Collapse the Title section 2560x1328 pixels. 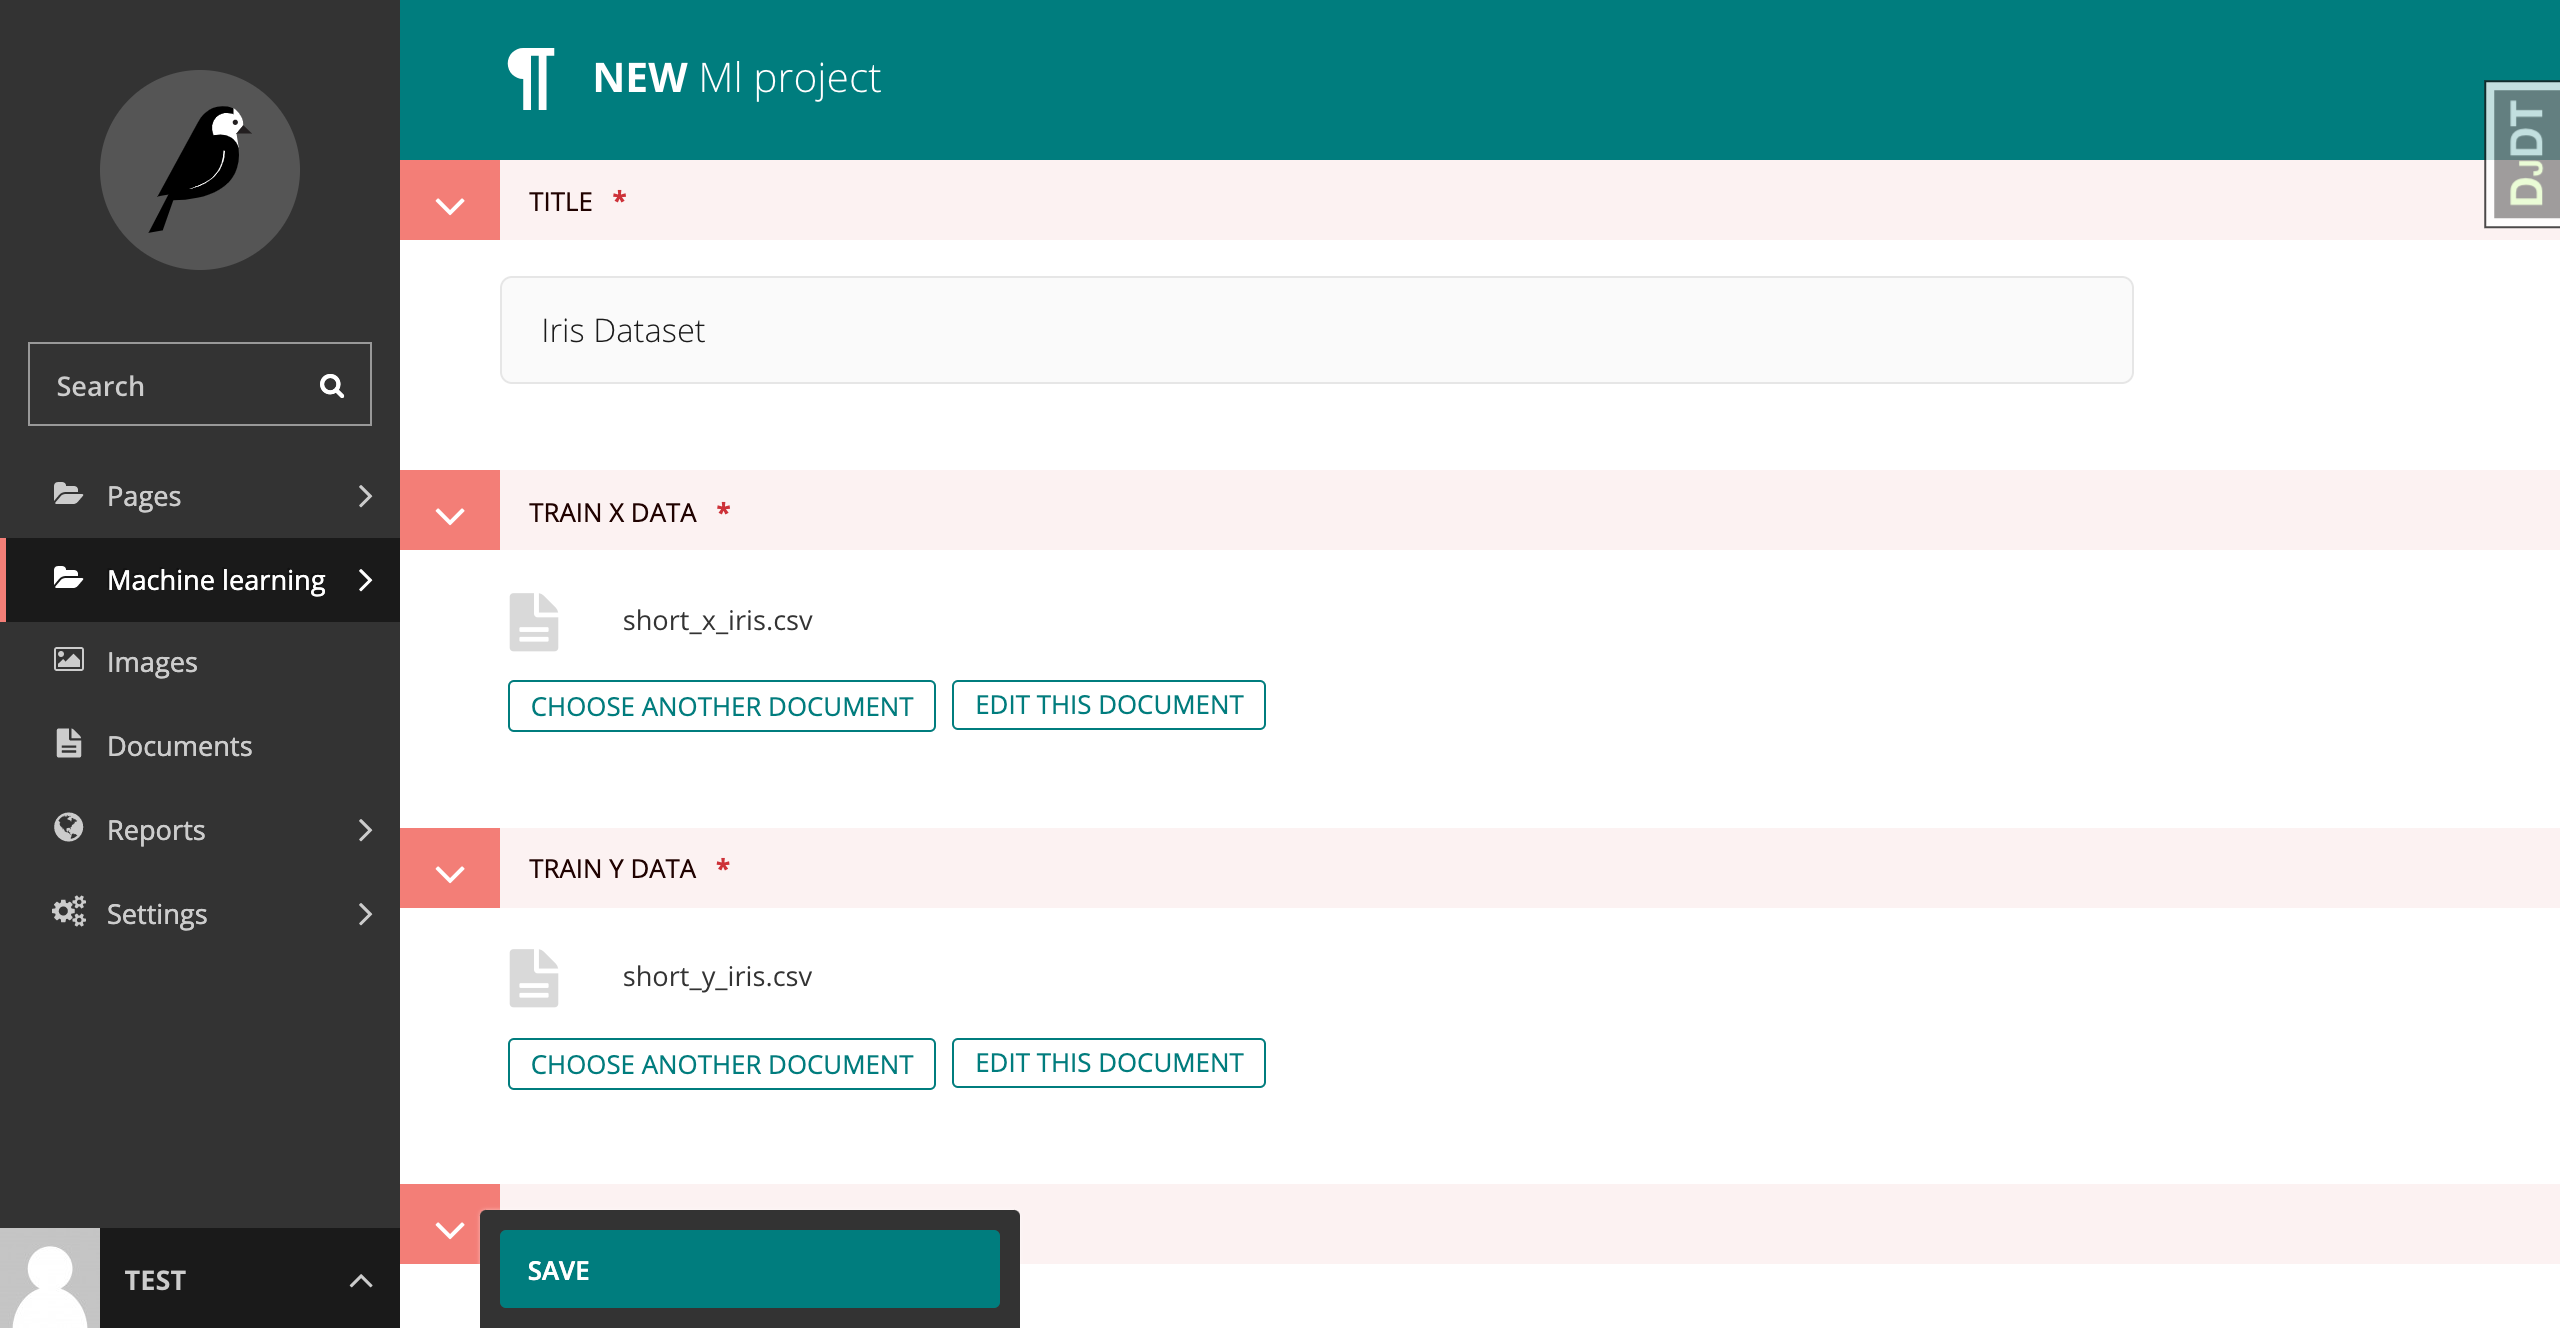pos(450,203)
